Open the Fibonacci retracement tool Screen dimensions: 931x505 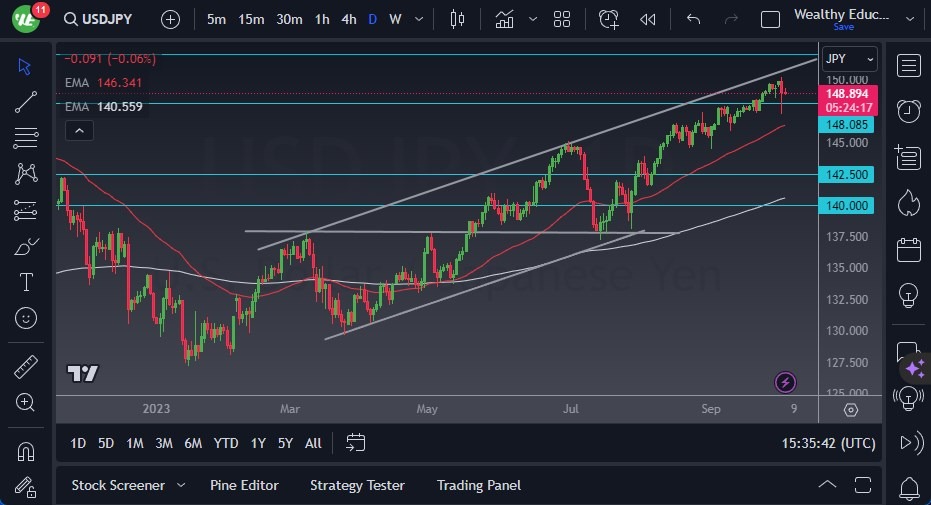[x=26, y=137]
